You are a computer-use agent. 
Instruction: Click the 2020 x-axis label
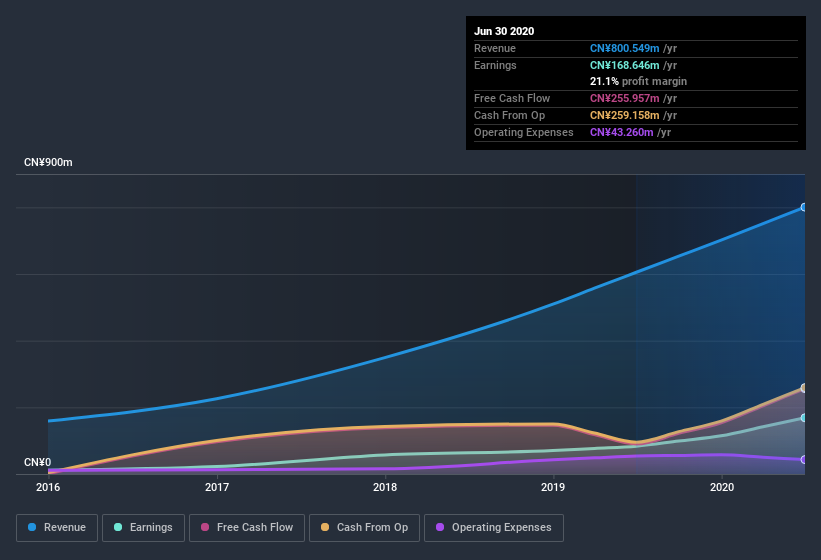tap(722, 488)
